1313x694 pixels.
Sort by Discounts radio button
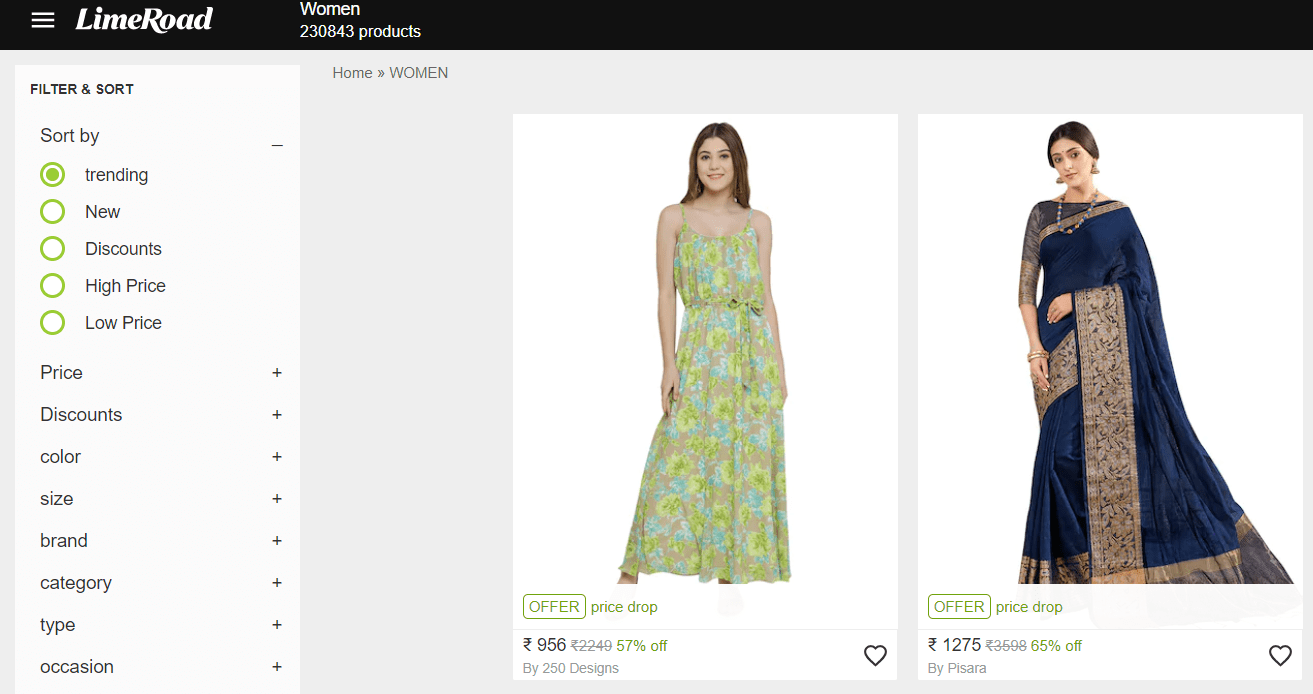pyautogui.click(x=53, y=249)
